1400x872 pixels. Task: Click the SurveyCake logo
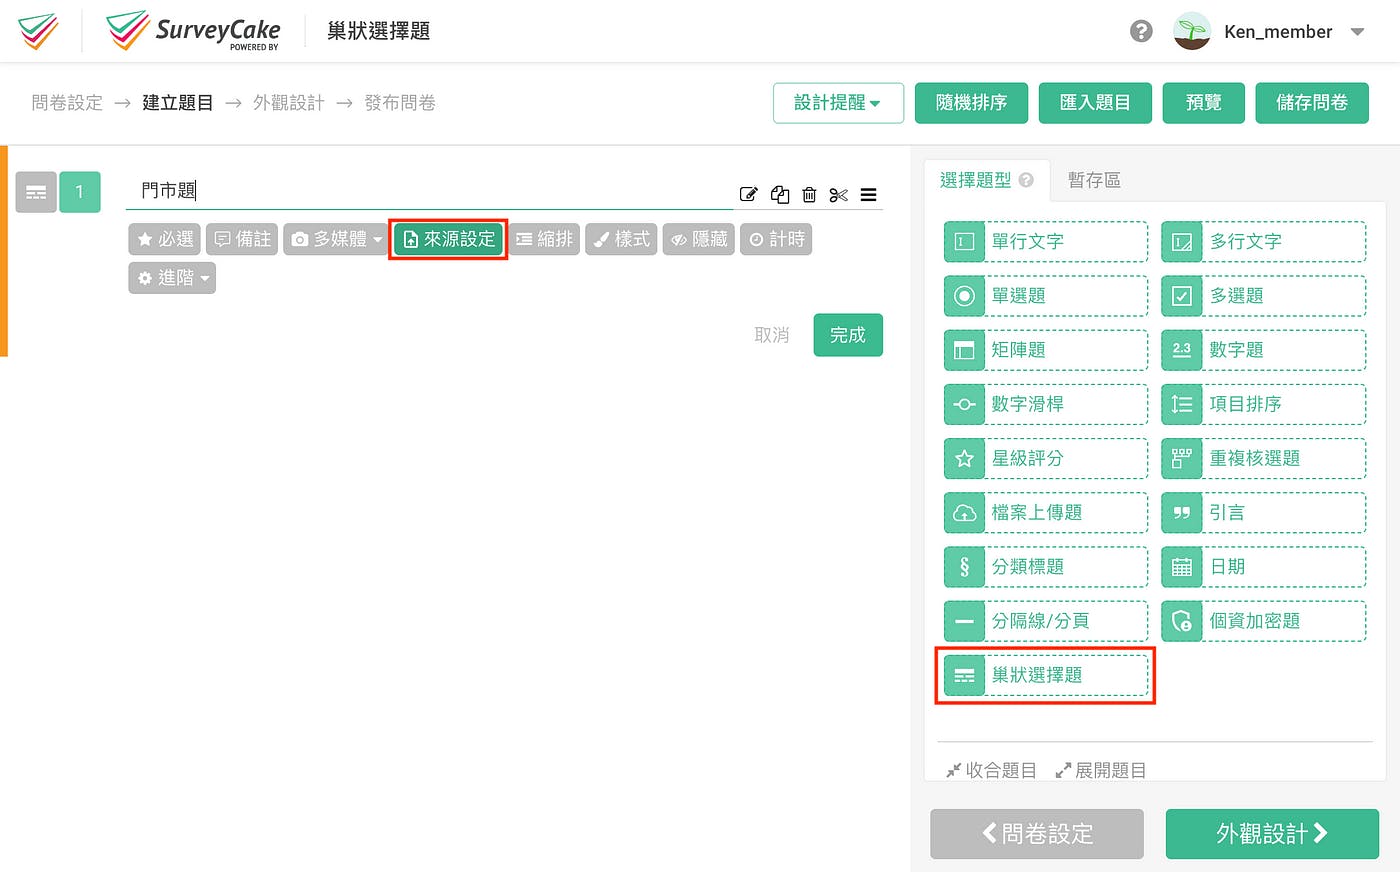(193, 31)
